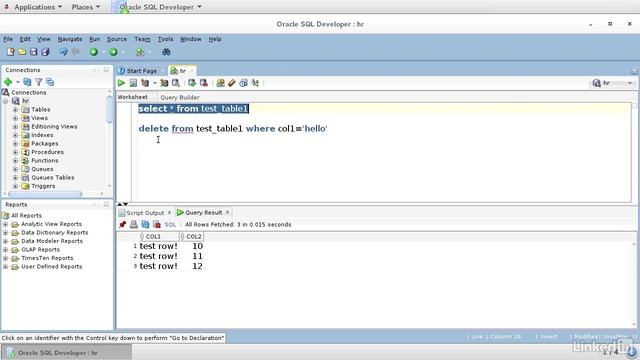Click Connections panel horizontal scrollbar
Viewport: 640px width, 360px height.
[x=45, y=193]
